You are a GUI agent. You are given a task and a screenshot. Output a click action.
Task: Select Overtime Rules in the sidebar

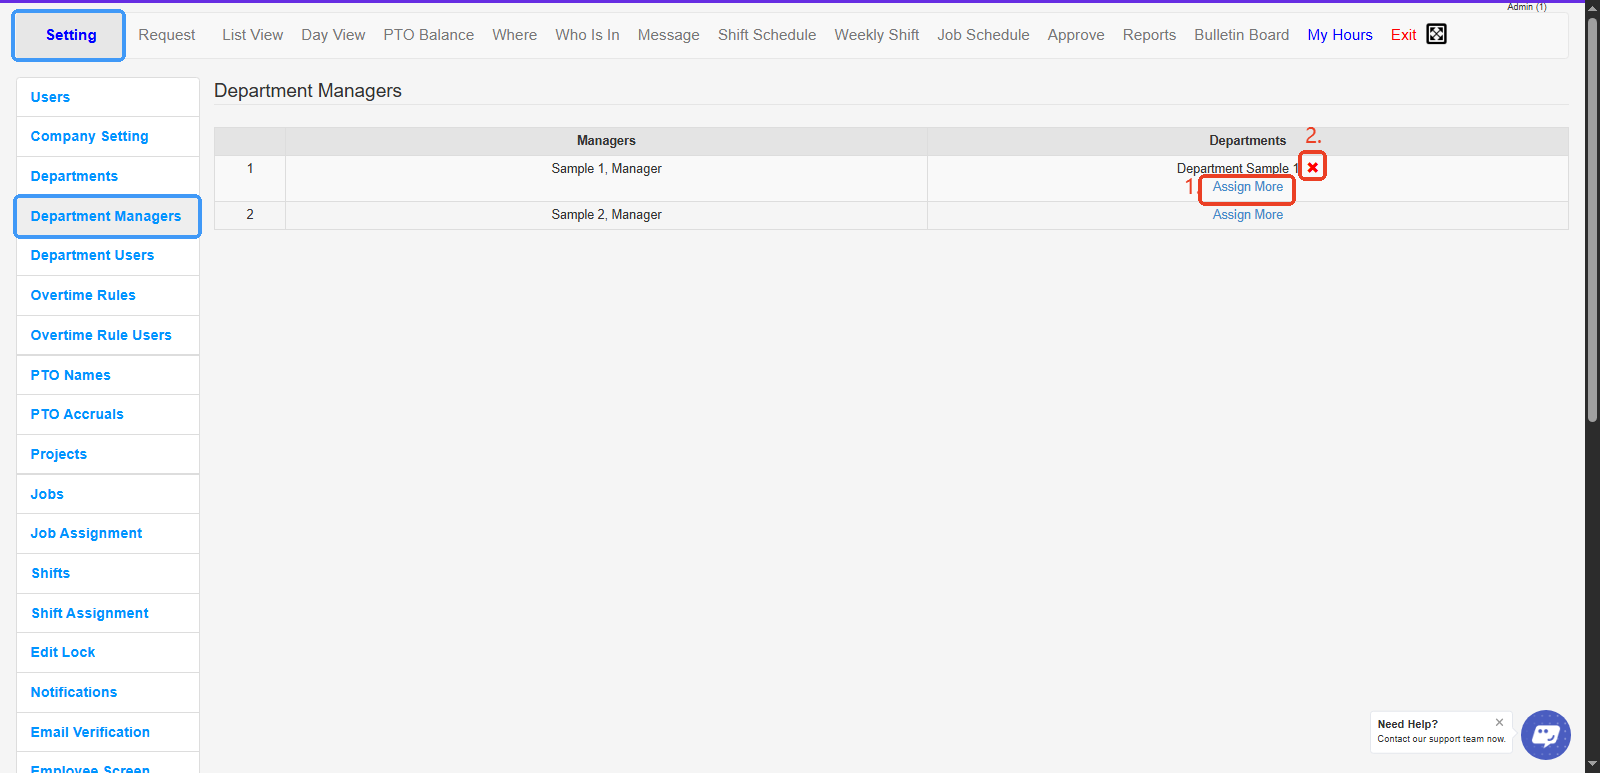tap(83, 295)
